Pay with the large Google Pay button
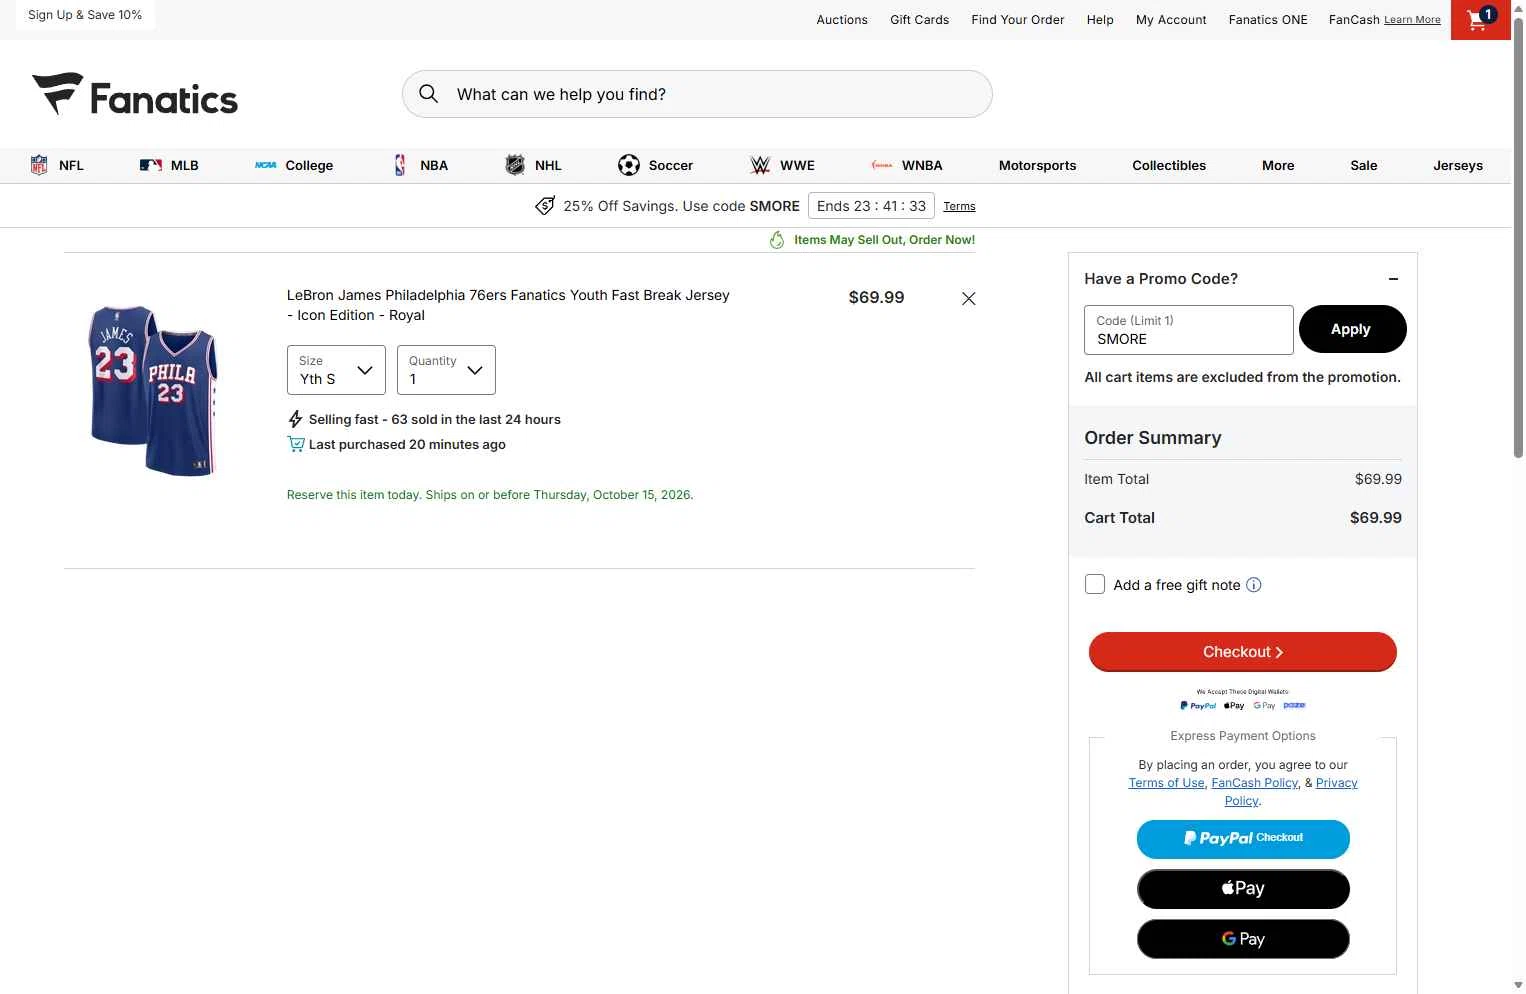The height and width of the screenshot is (994, 1526). (x=1243, y=939)
